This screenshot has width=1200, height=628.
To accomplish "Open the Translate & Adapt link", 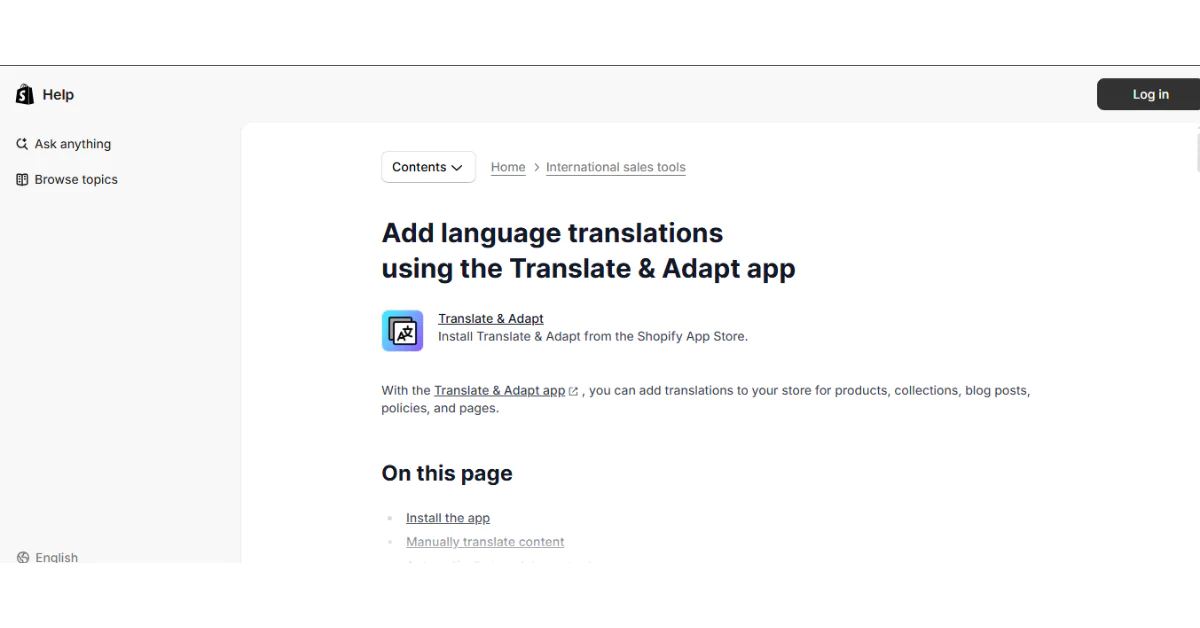I will point(491,318).
